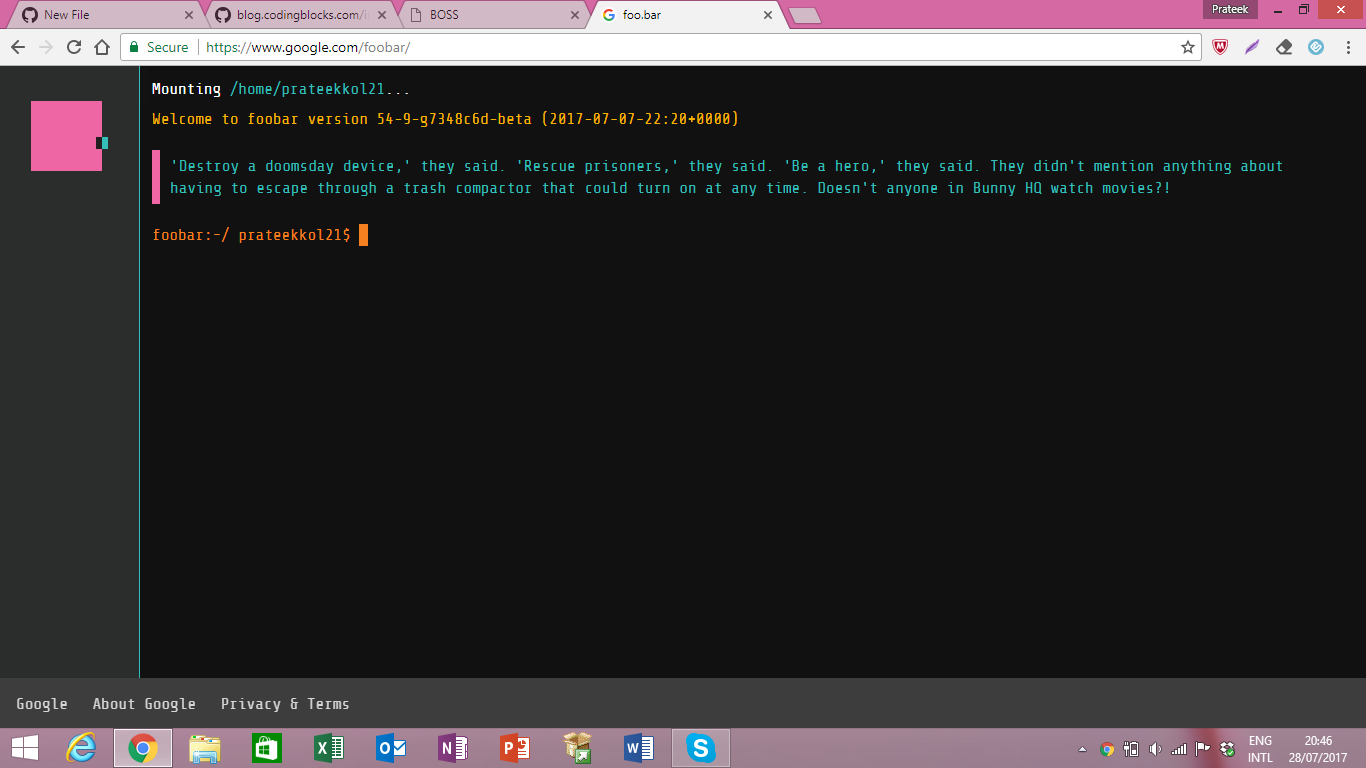
Task: Click the '/home/prateekkol21' path text
Action: pos(307,89)
